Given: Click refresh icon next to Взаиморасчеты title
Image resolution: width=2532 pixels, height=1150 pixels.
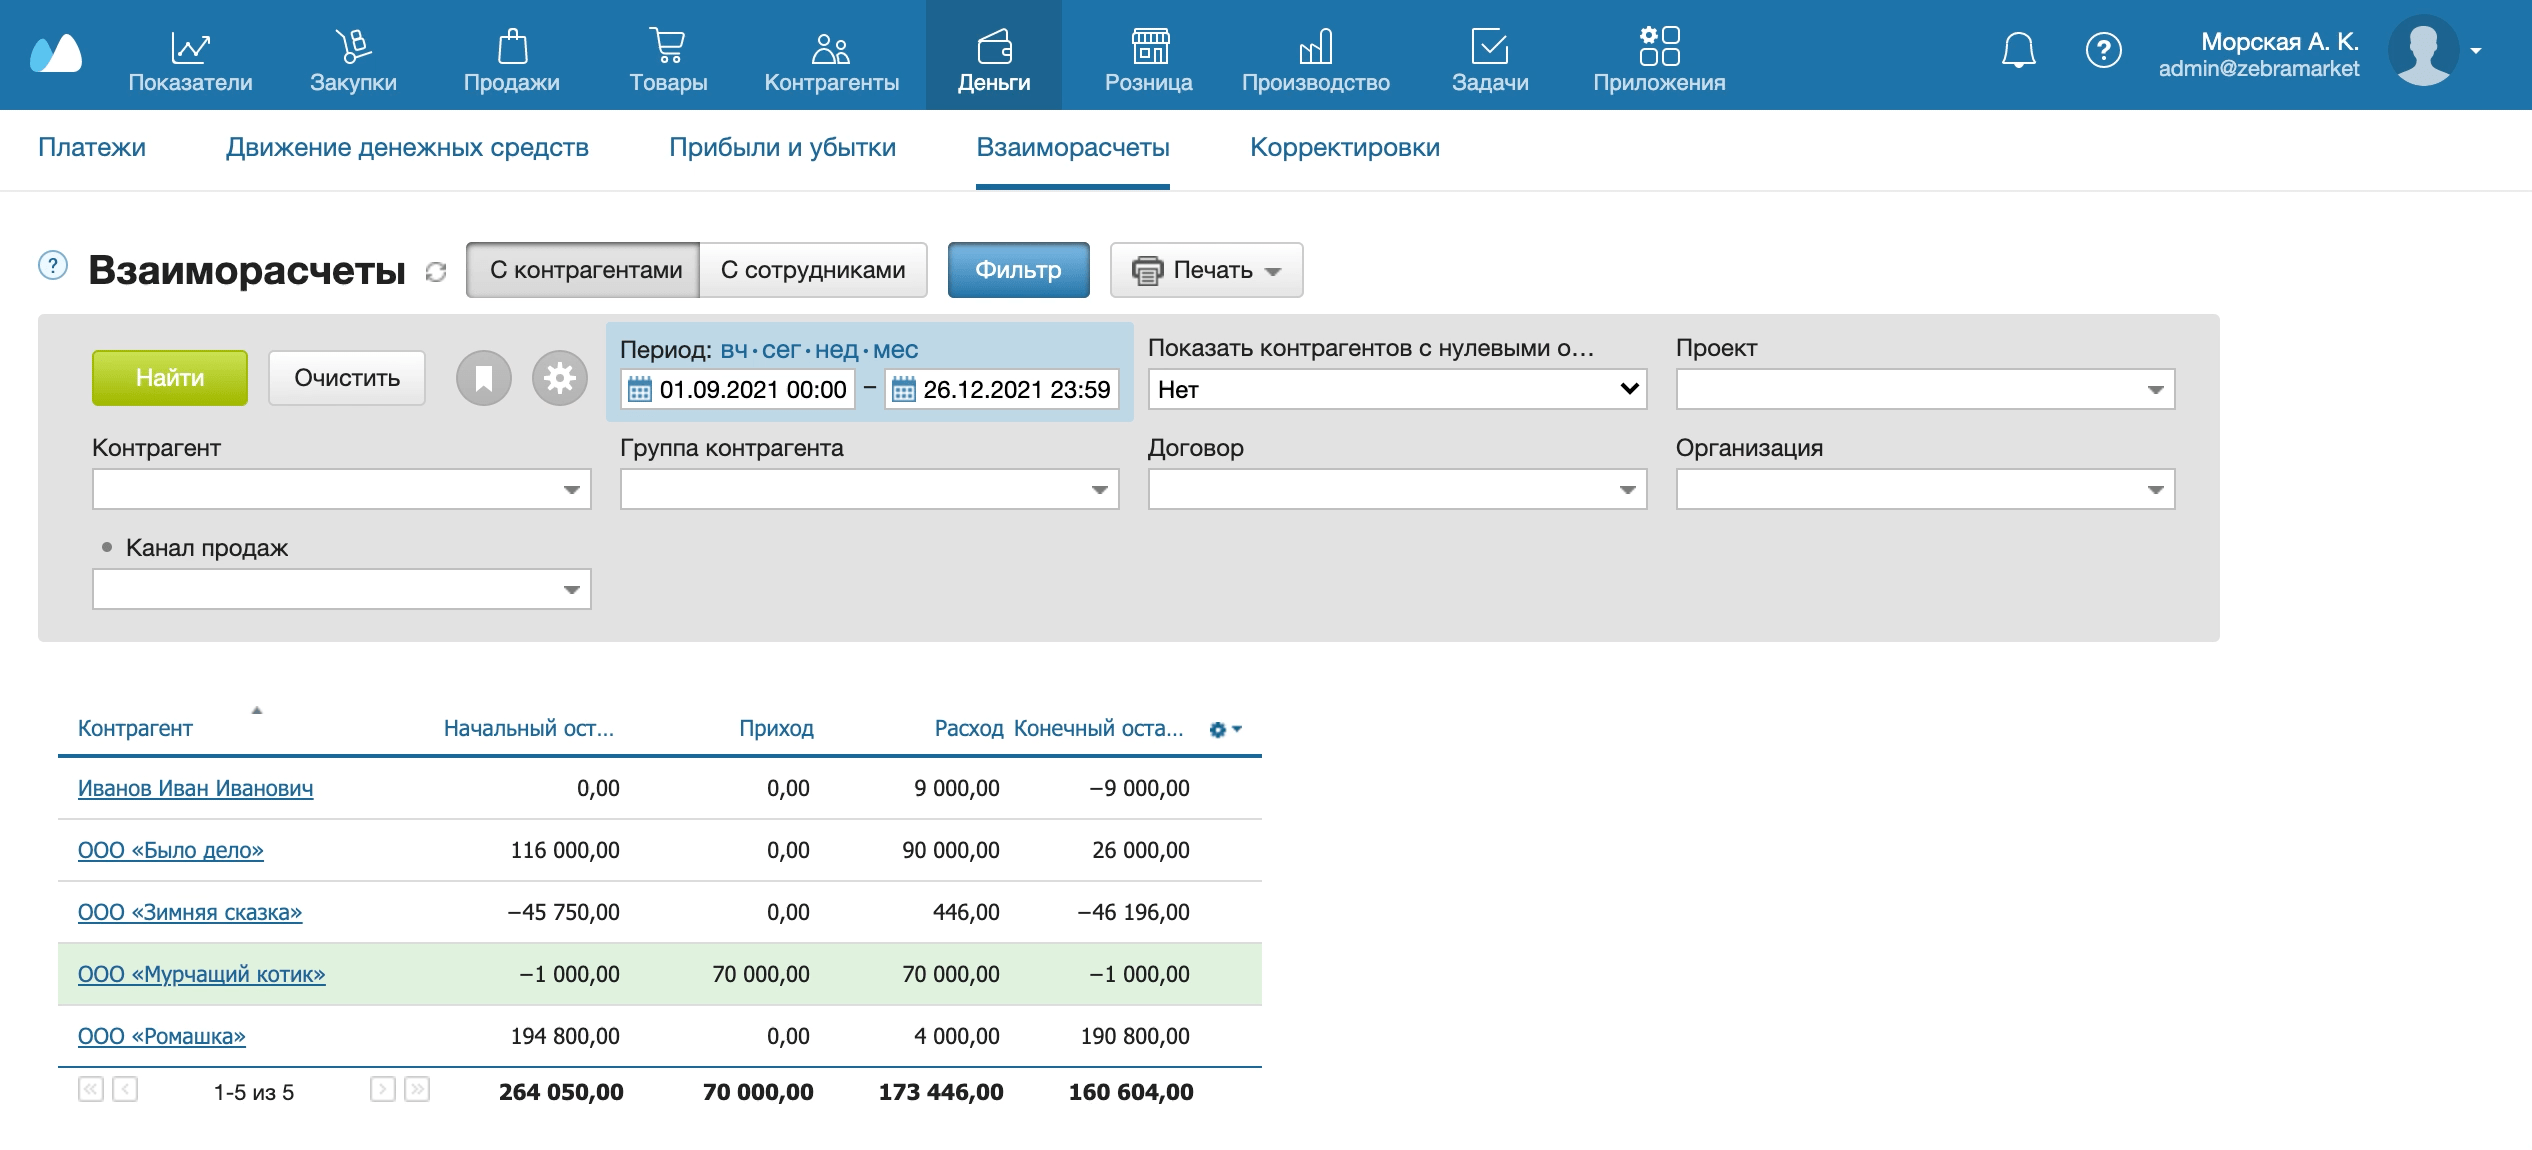Looking at the screenshot, I should (436, 272).
